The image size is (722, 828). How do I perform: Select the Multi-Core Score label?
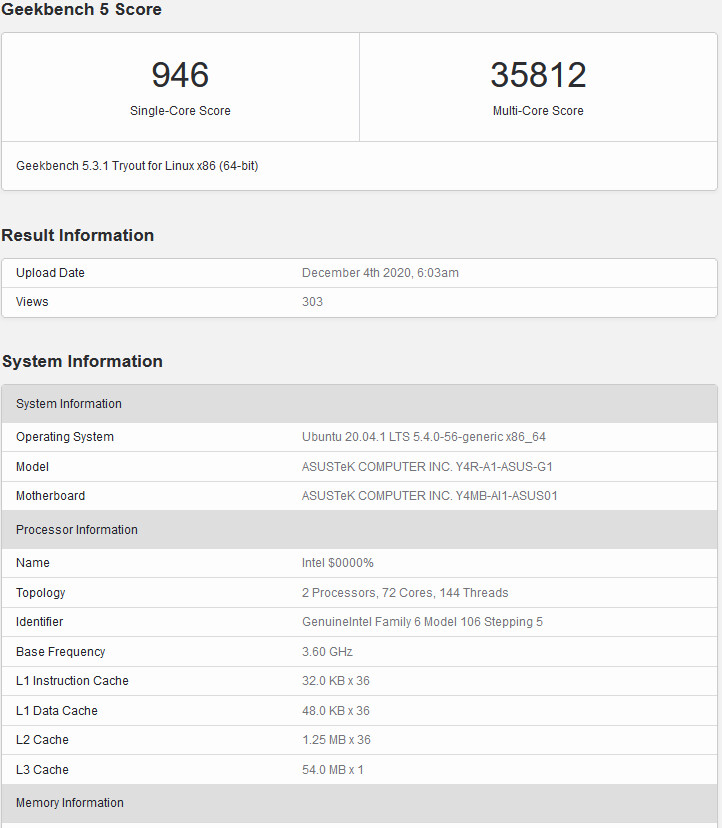coord(538,110)
